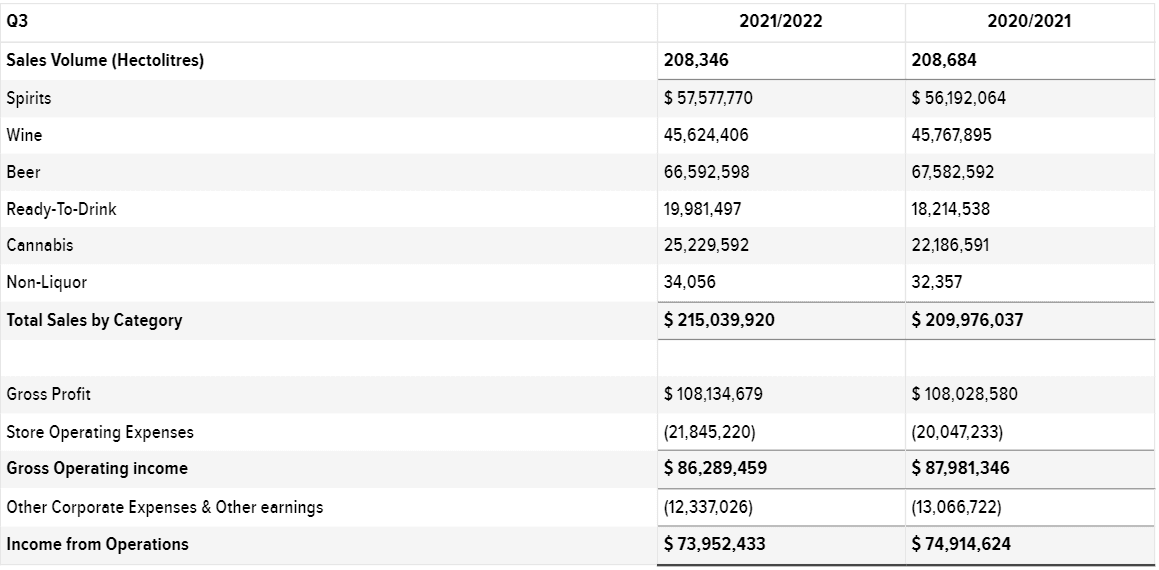Click the expense value (21,845,220)
Viewport: 1159px width, 570px height.
point(710,432)
